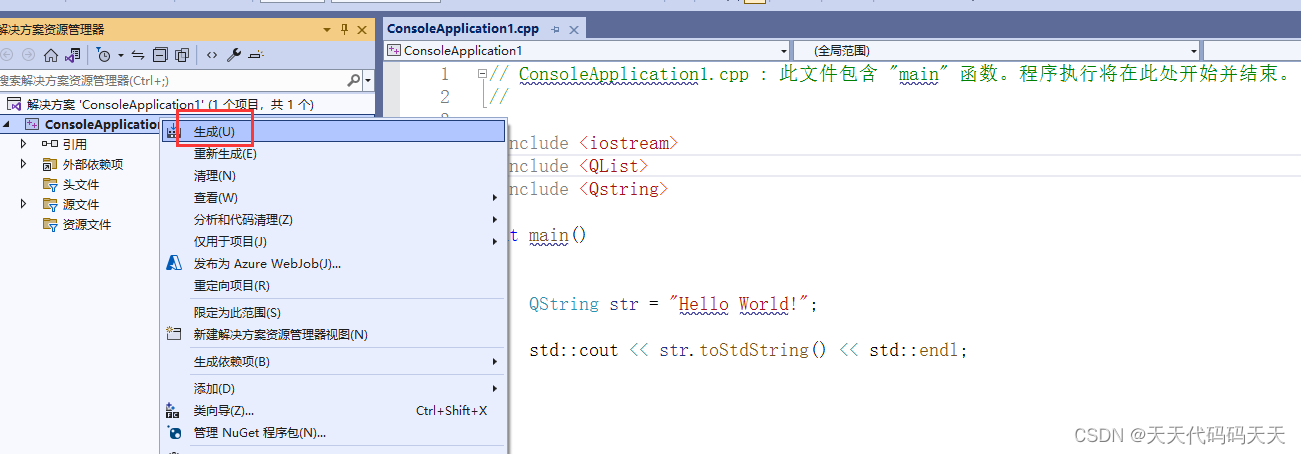Image resolution: width=1301 pixels, height=454 pixels.
Task: Open the Solution Explorer window options dropdown
Action: pos(327,30)
